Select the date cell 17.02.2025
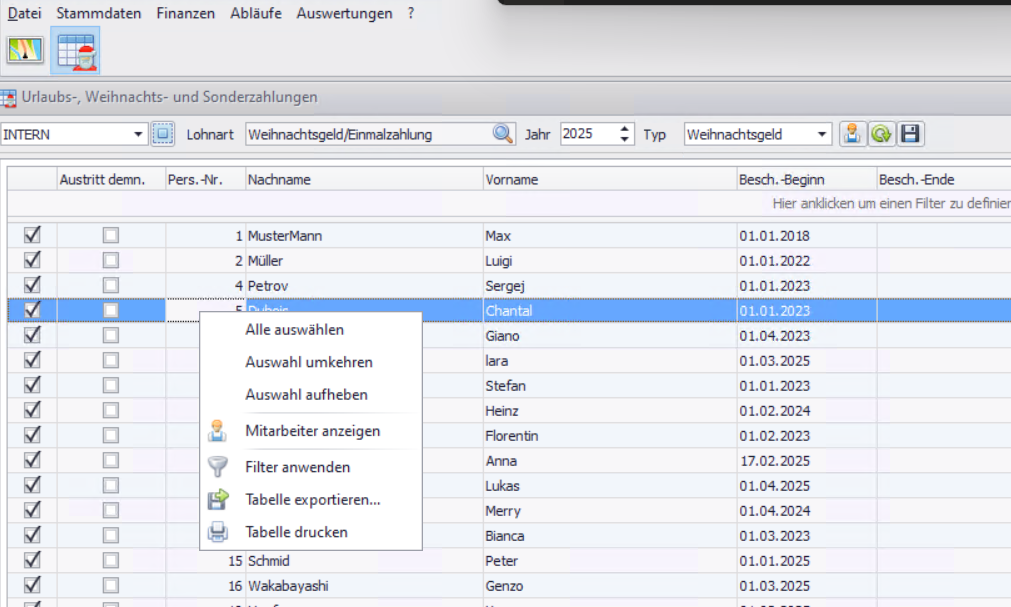Screen dimensions: 1011x607 tap(807, 461)
